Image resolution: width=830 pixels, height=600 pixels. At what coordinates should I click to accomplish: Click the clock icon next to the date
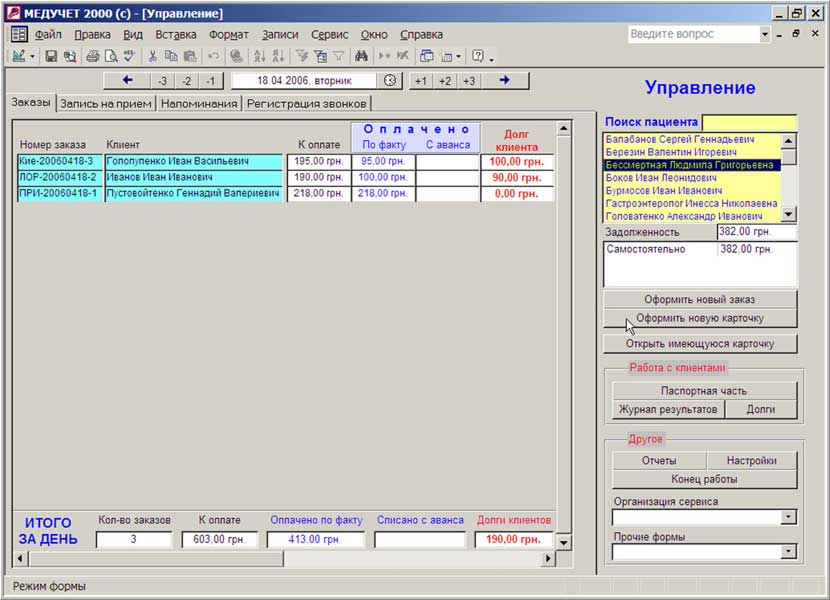(390, 80)
